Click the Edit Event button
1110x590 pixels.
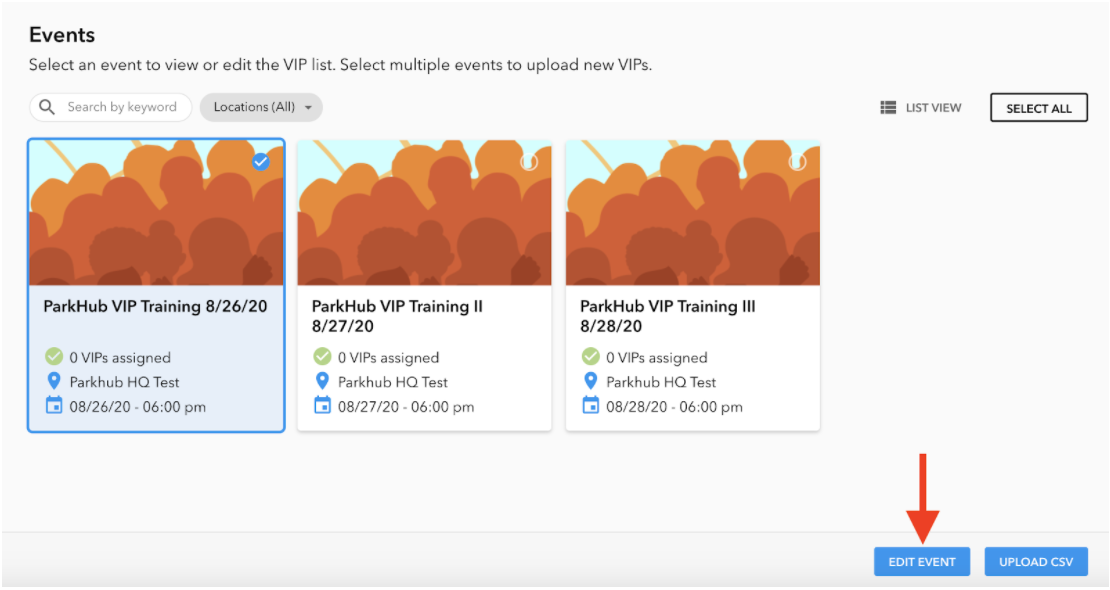[x=922, y=562]
